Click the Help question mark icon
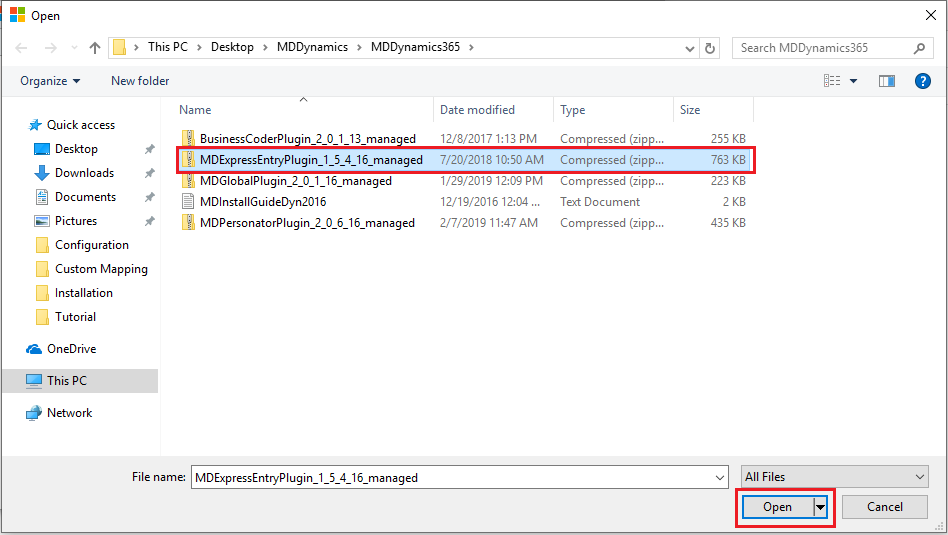Screen dimensions: 948x535 (x=922, y=81)
